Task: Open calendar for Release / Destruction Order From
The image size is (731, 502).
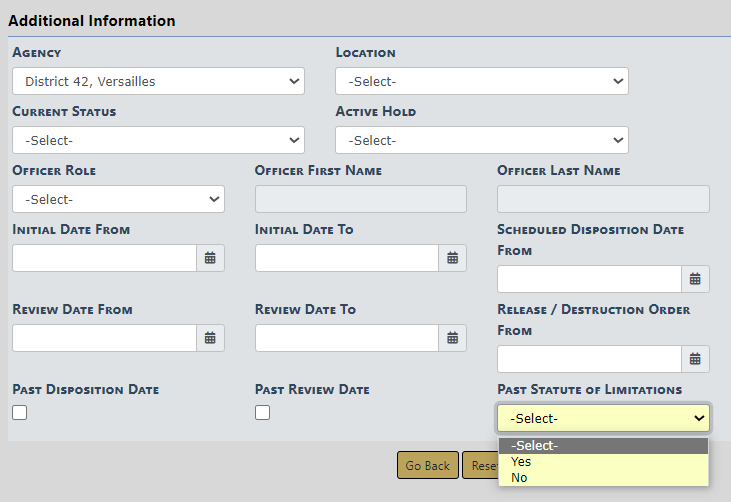Action: 695,359
